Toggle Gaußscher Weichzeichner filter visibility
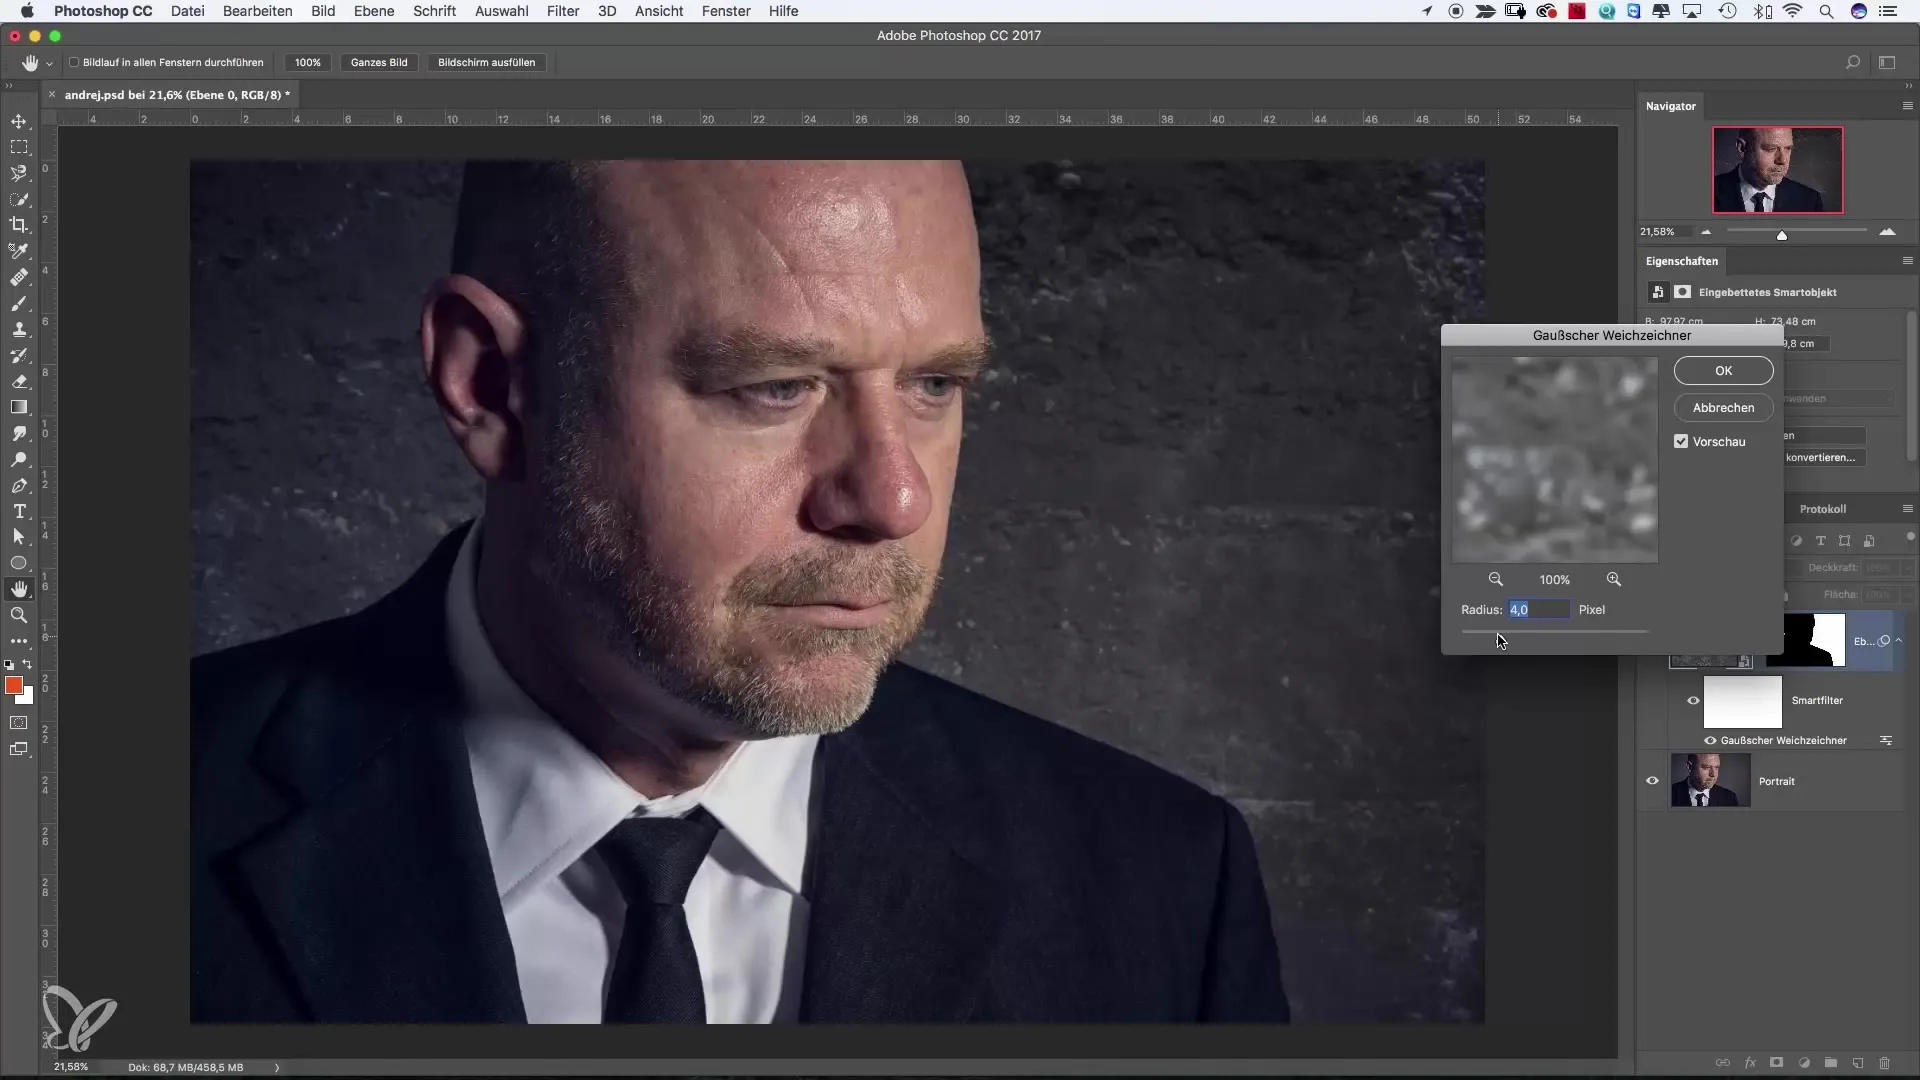Viewport: 1920px width, 1080px height. pyautogui.click(x=1710, y=741)
